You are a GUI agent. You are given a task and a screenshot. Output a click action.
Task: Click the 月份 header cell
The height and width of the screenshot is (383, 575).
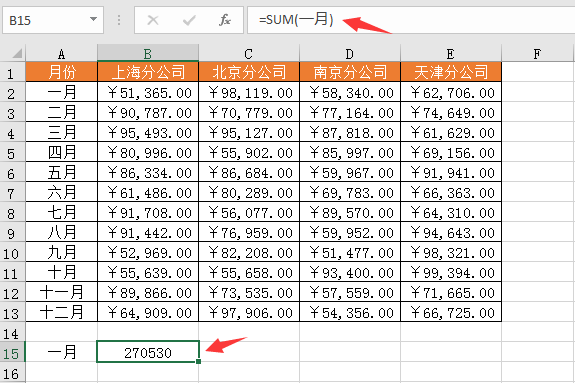coord(62,72)
